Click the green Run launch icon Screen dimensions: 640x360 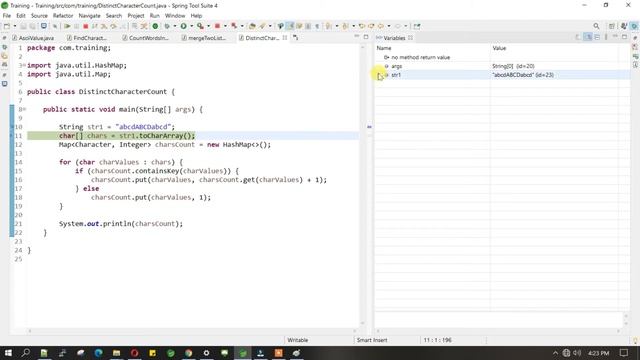184,26
